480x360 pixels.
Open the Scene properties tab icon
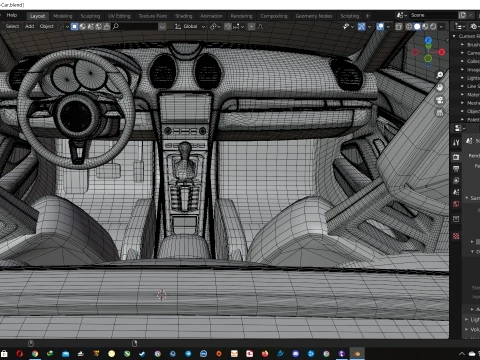pyautogui.click(x=456, y=192)
